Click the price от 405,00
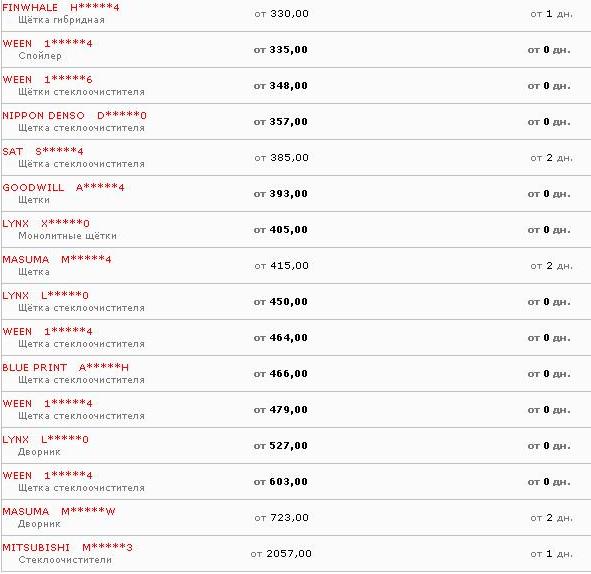The image size is (591, 574). [x=280, y=230]
